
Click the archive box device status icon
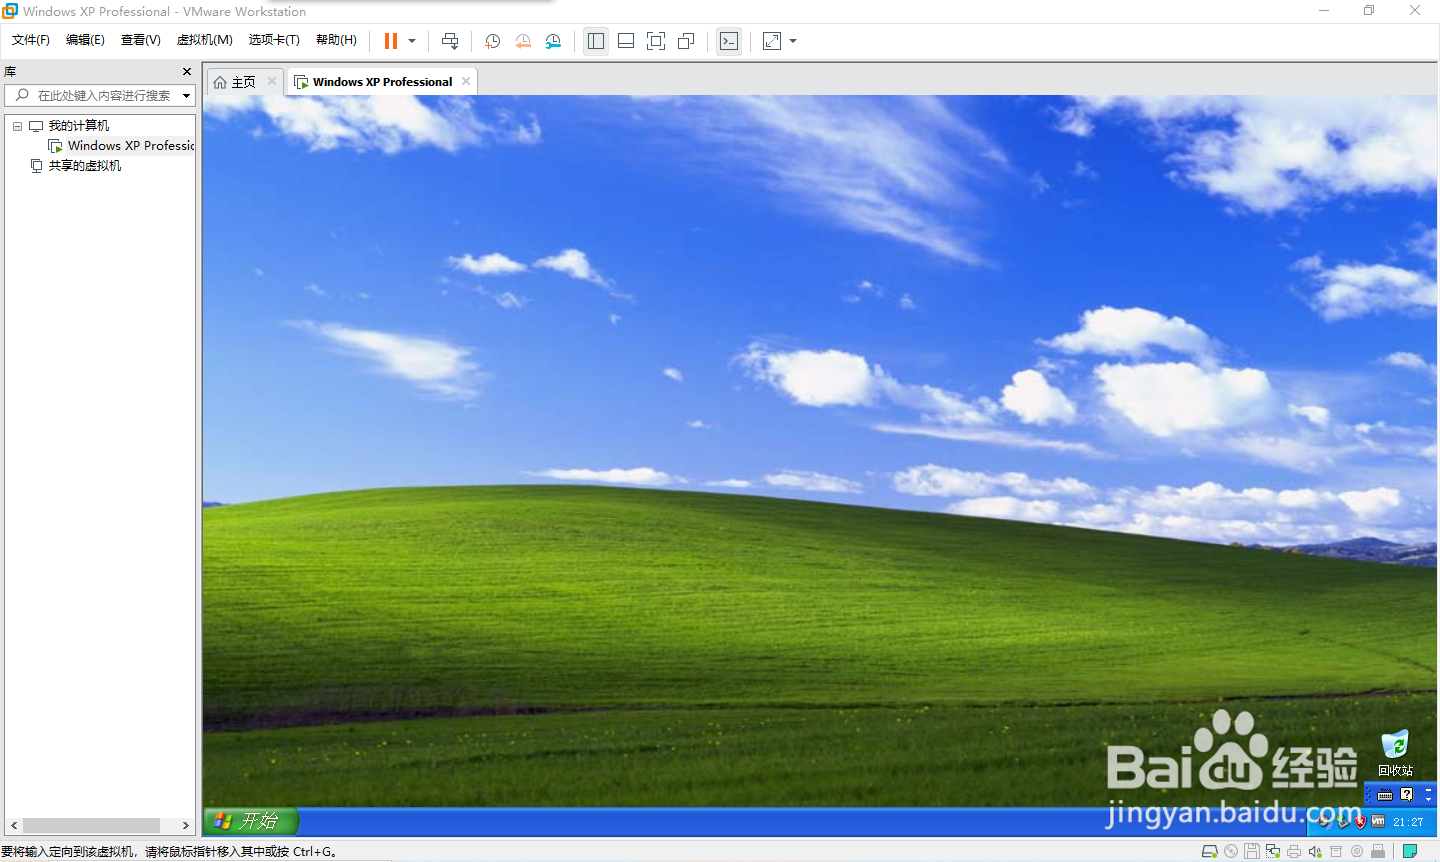(x=1336, y=851)
